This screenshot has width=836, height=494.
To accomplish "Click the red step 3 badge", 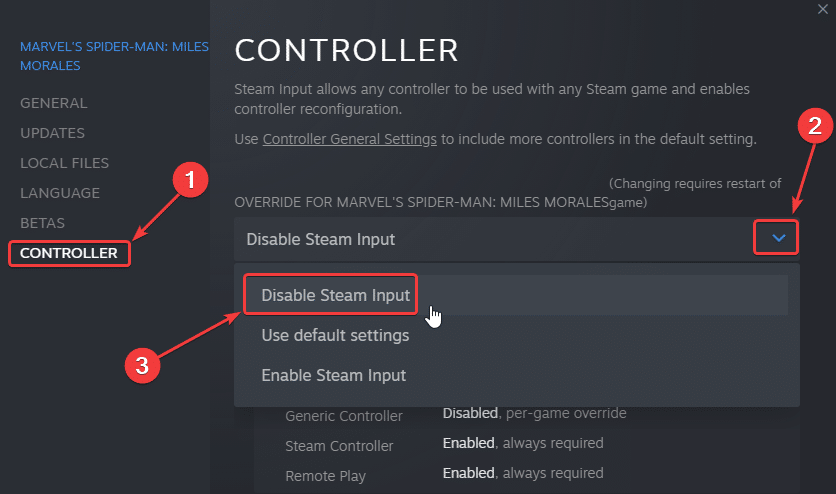I will (x=142, y=365).
